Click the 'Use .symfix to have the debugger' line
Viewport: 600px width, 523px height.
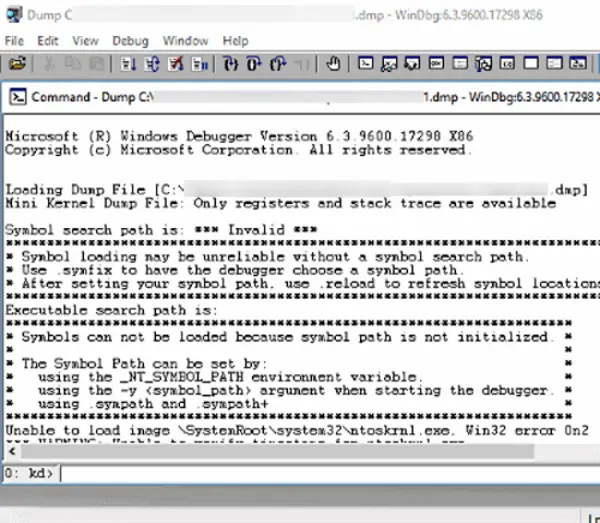pos(235,270)
